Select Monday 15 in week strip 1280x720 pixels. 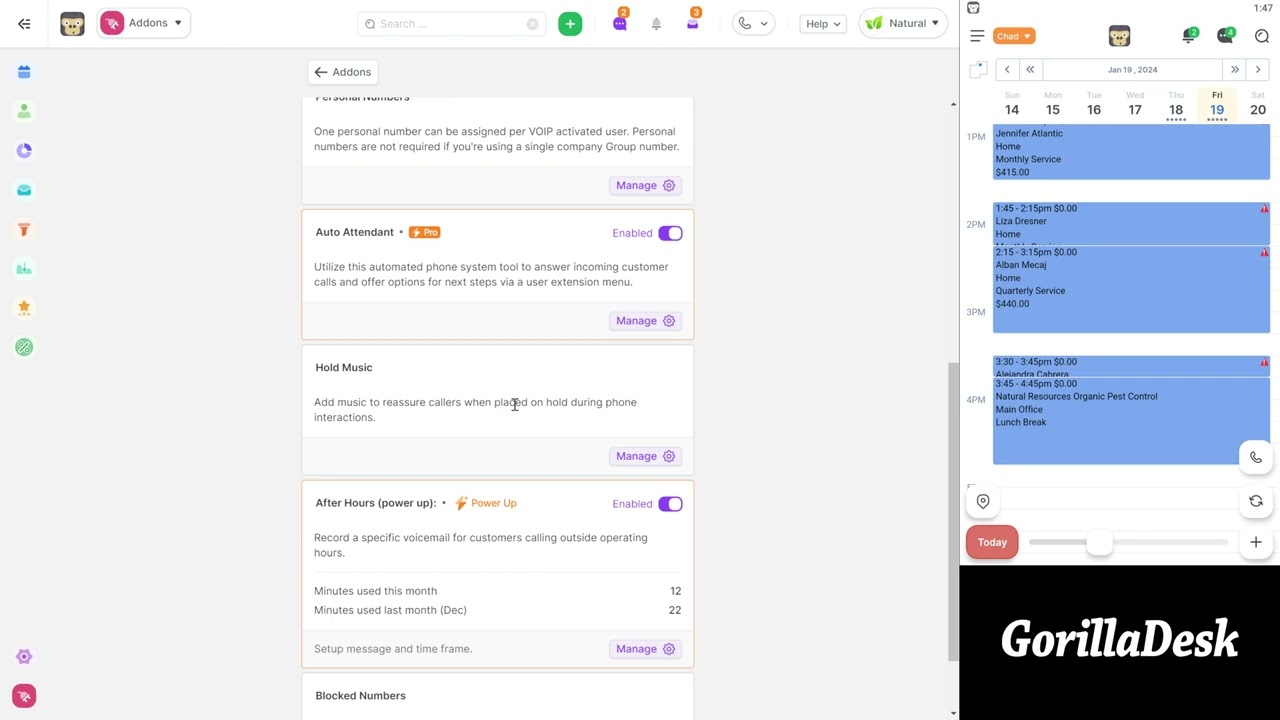[1053, 105]
